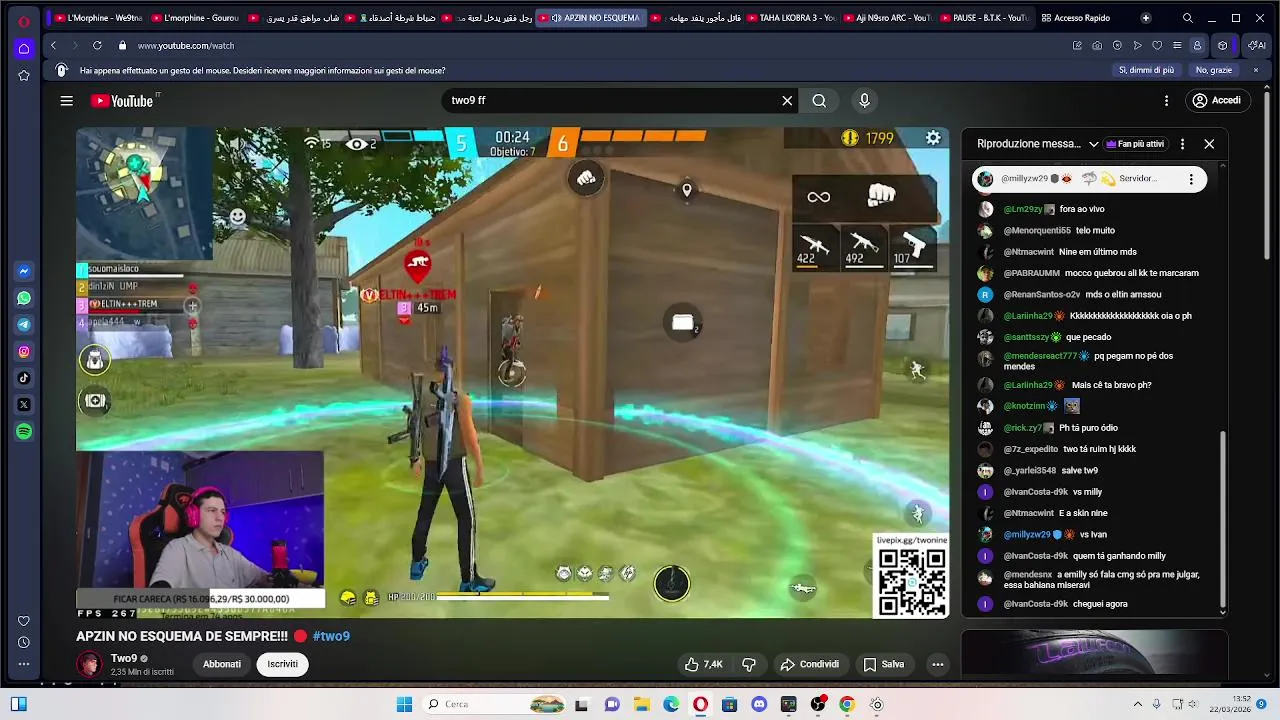Start voice search with the microphone
The height and width of the screenshot is (720, 1280).
pos(865,101)
